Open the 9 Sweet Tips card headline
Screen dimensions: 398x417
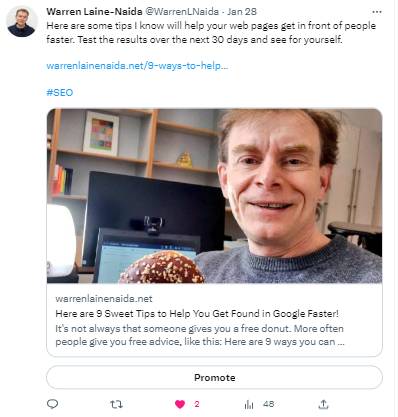(x=197, y=314)
